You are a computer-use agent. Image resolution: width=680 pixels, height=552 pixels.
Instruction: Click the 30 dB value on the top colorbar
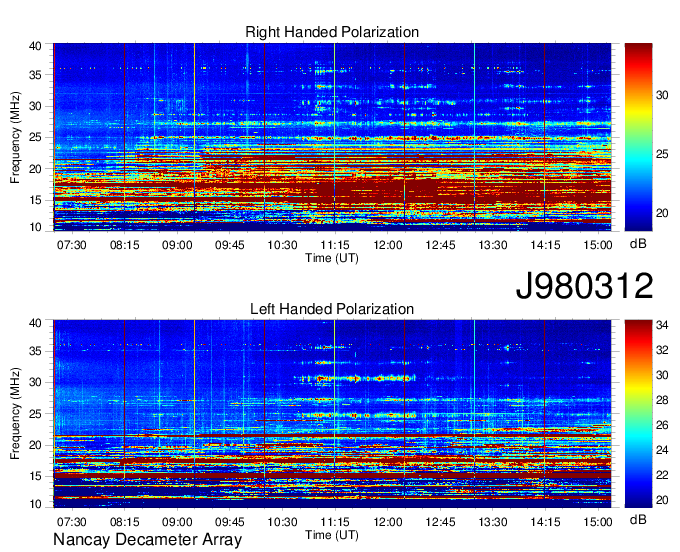pos(662,95)
